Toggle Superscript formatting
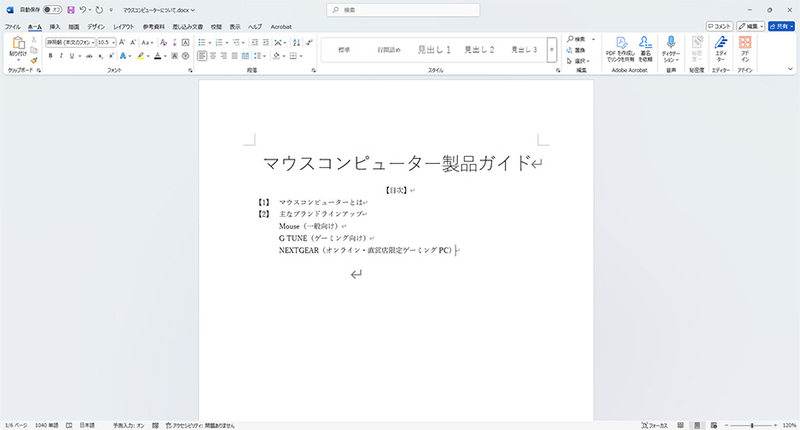The image size is (800, 430). click(111, 56)
